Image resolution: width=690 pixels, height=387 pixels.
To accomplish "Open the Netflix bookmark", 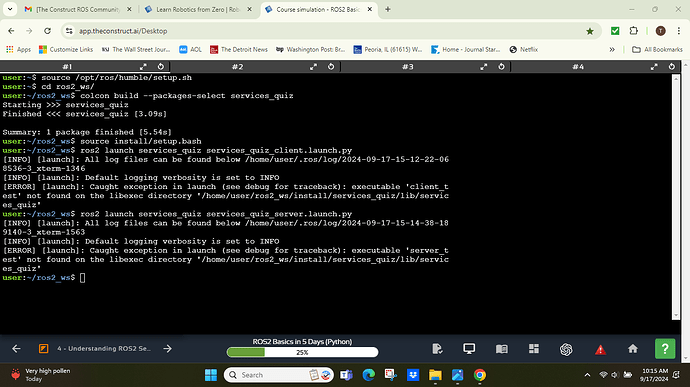I will (524, 50).
